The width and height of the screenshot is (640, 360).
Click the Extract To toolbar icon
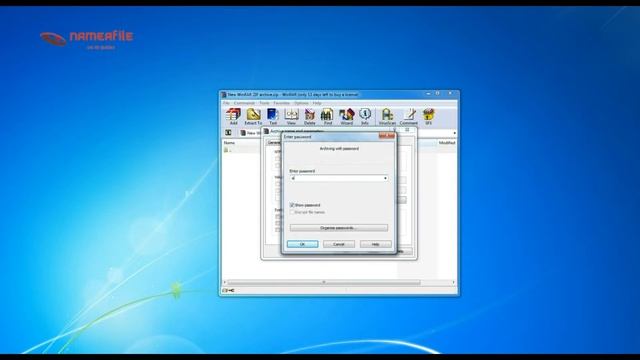coord(253,117)
